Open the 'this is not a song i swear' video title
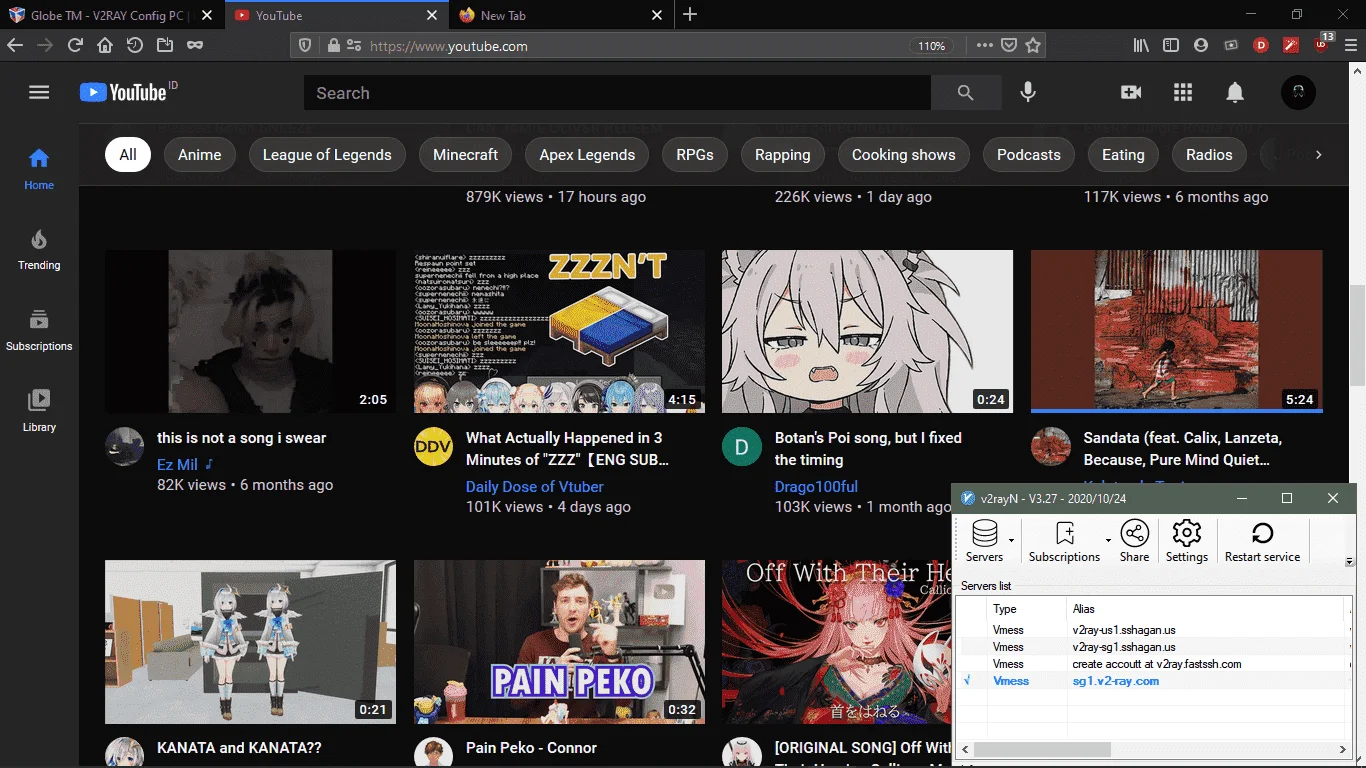The width and height of the screenshot is (1366, 768). point(241,438)
